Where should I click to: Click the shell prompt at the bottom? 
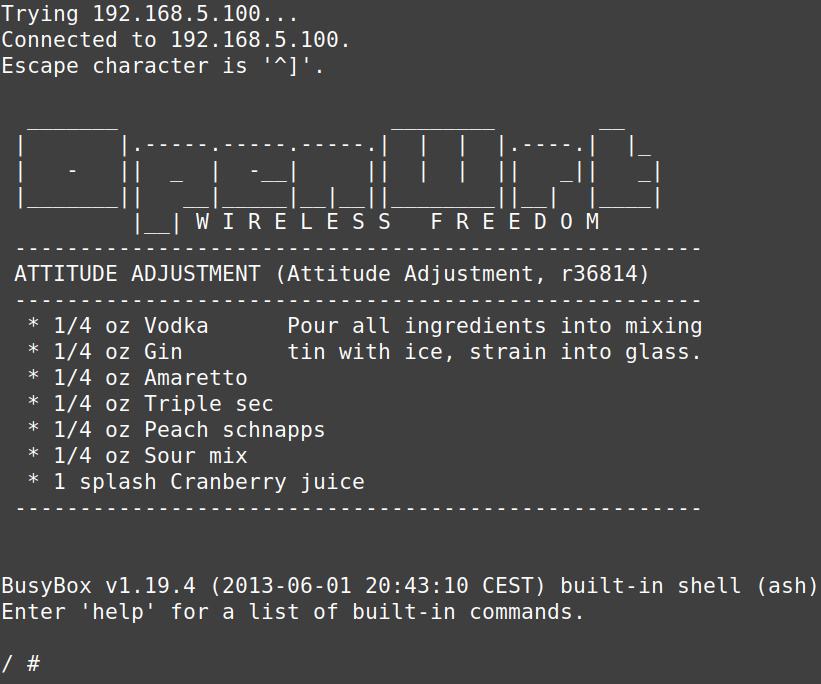20,664
